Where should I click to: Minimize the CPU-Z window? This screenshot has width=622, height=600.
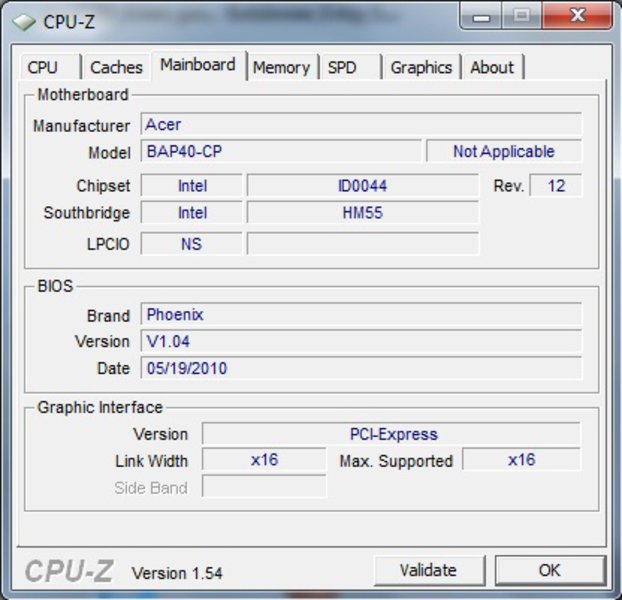click(481, 16)
